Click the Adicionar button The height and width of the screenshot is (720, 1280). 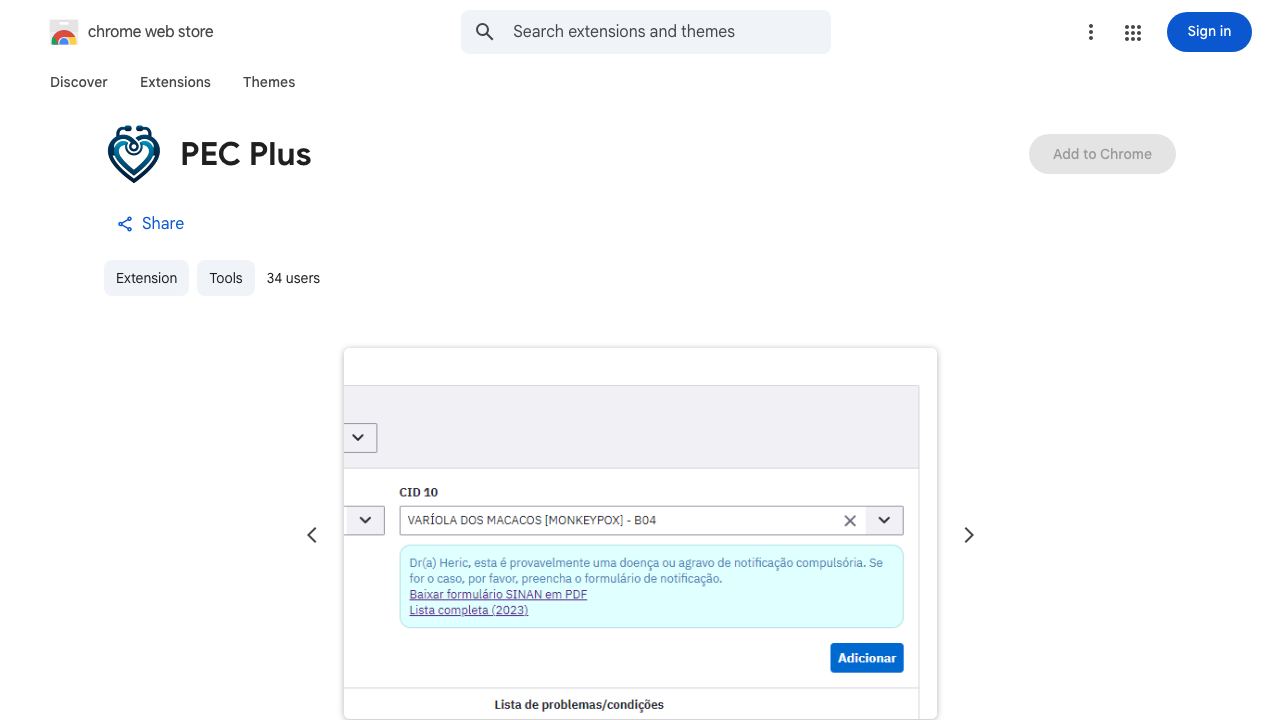point(867,658)
